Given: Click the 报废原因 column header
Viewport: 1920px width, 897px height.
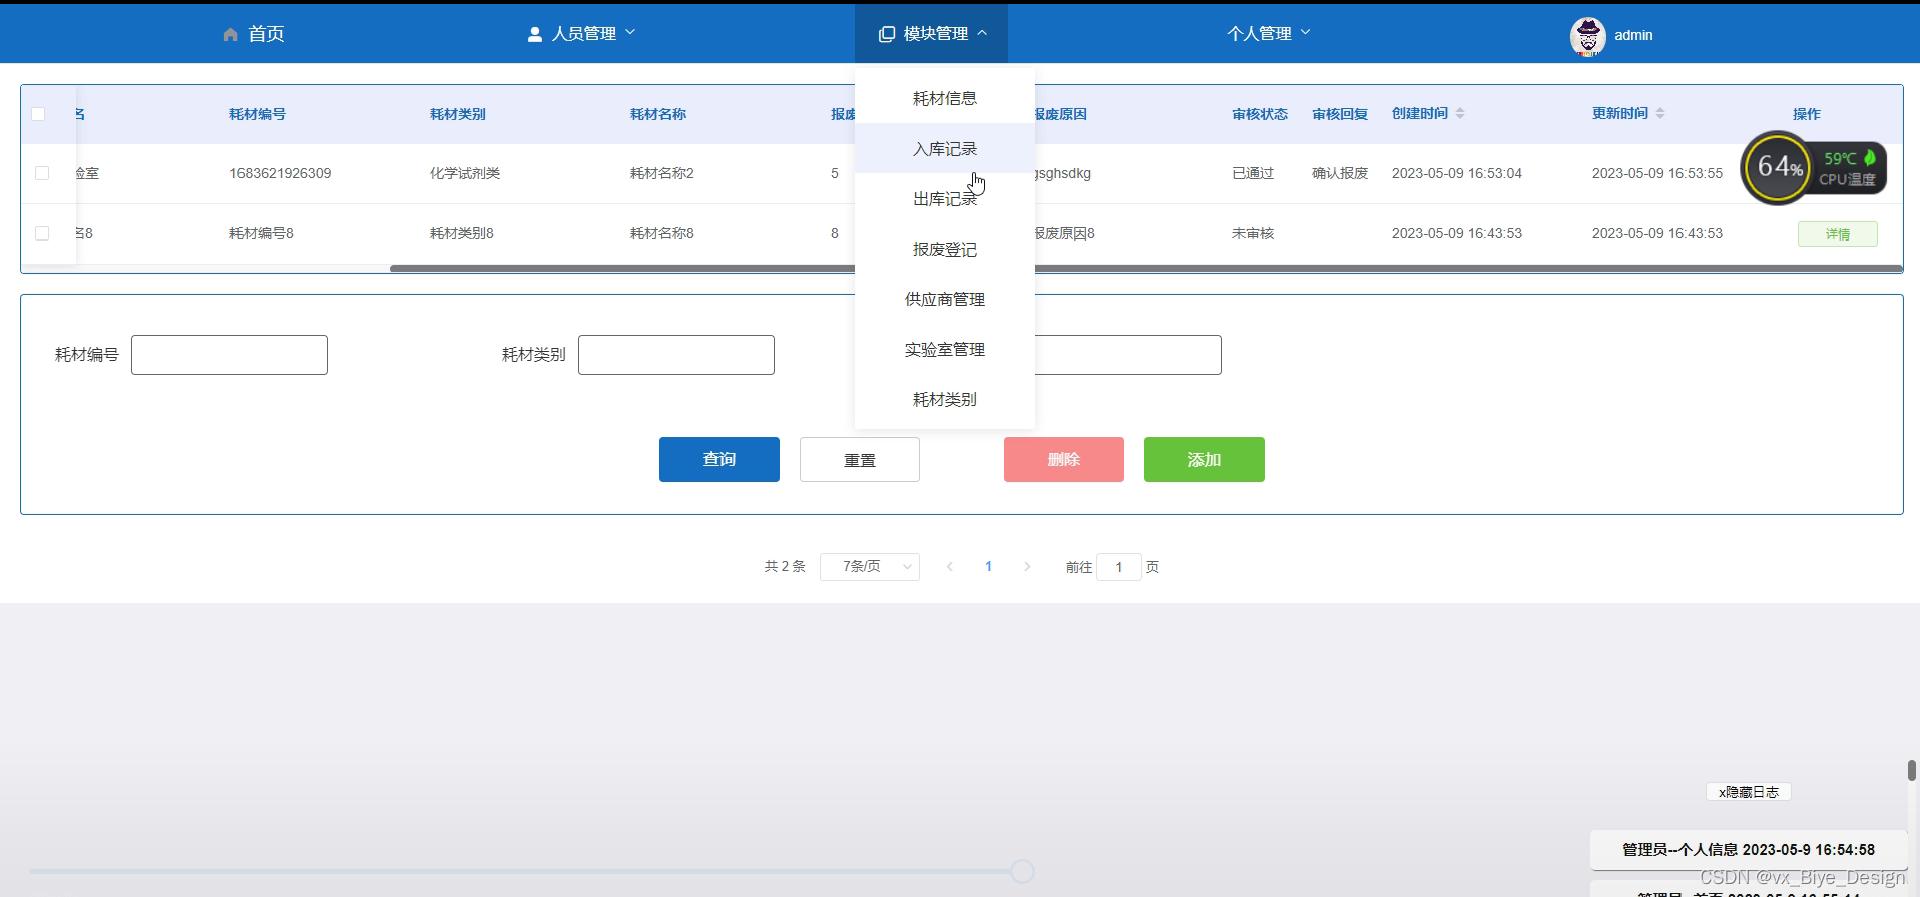Looking at the screenshot, I should (x=1061, y=114).
